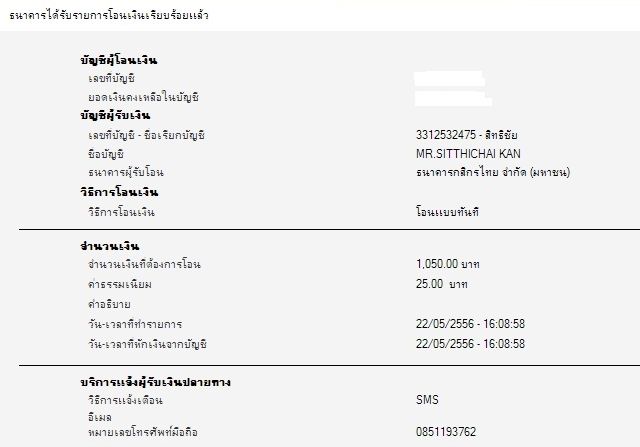
Task: Click the คำอธิบาย label
Action: pos(109,305)
